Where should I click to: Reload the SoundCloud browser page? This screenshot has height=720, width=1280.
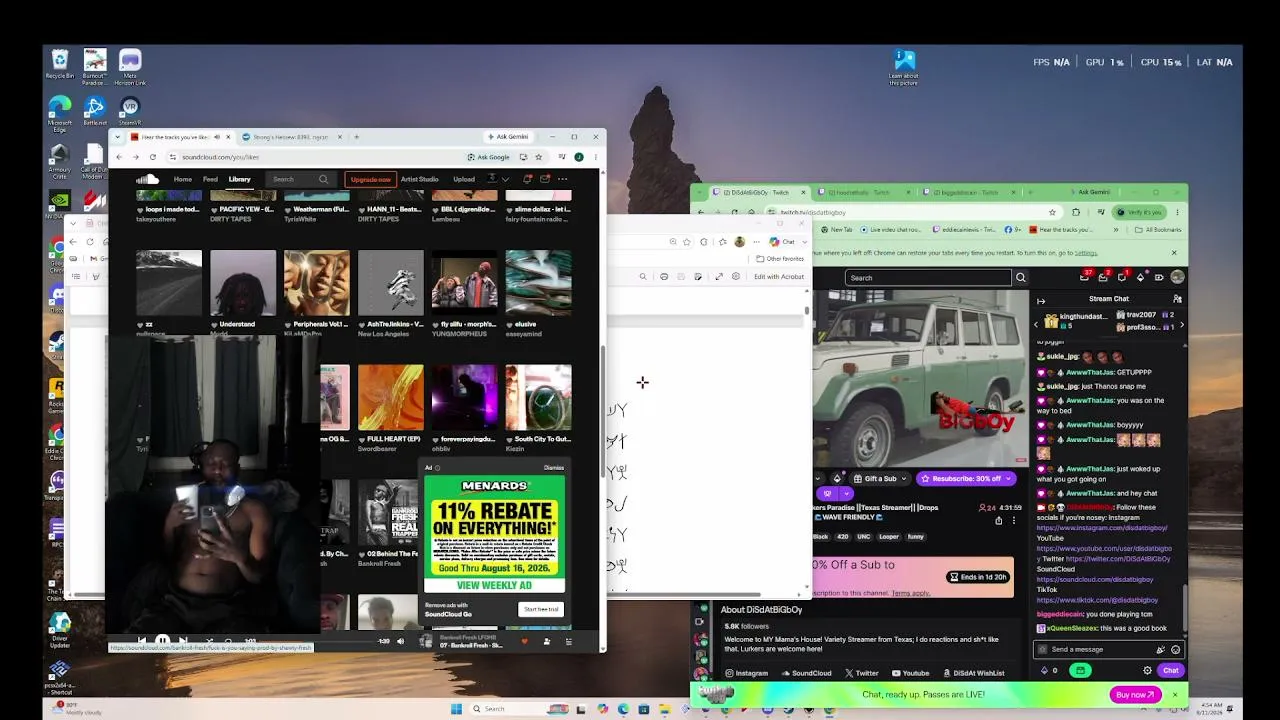[x=152, y=157]
